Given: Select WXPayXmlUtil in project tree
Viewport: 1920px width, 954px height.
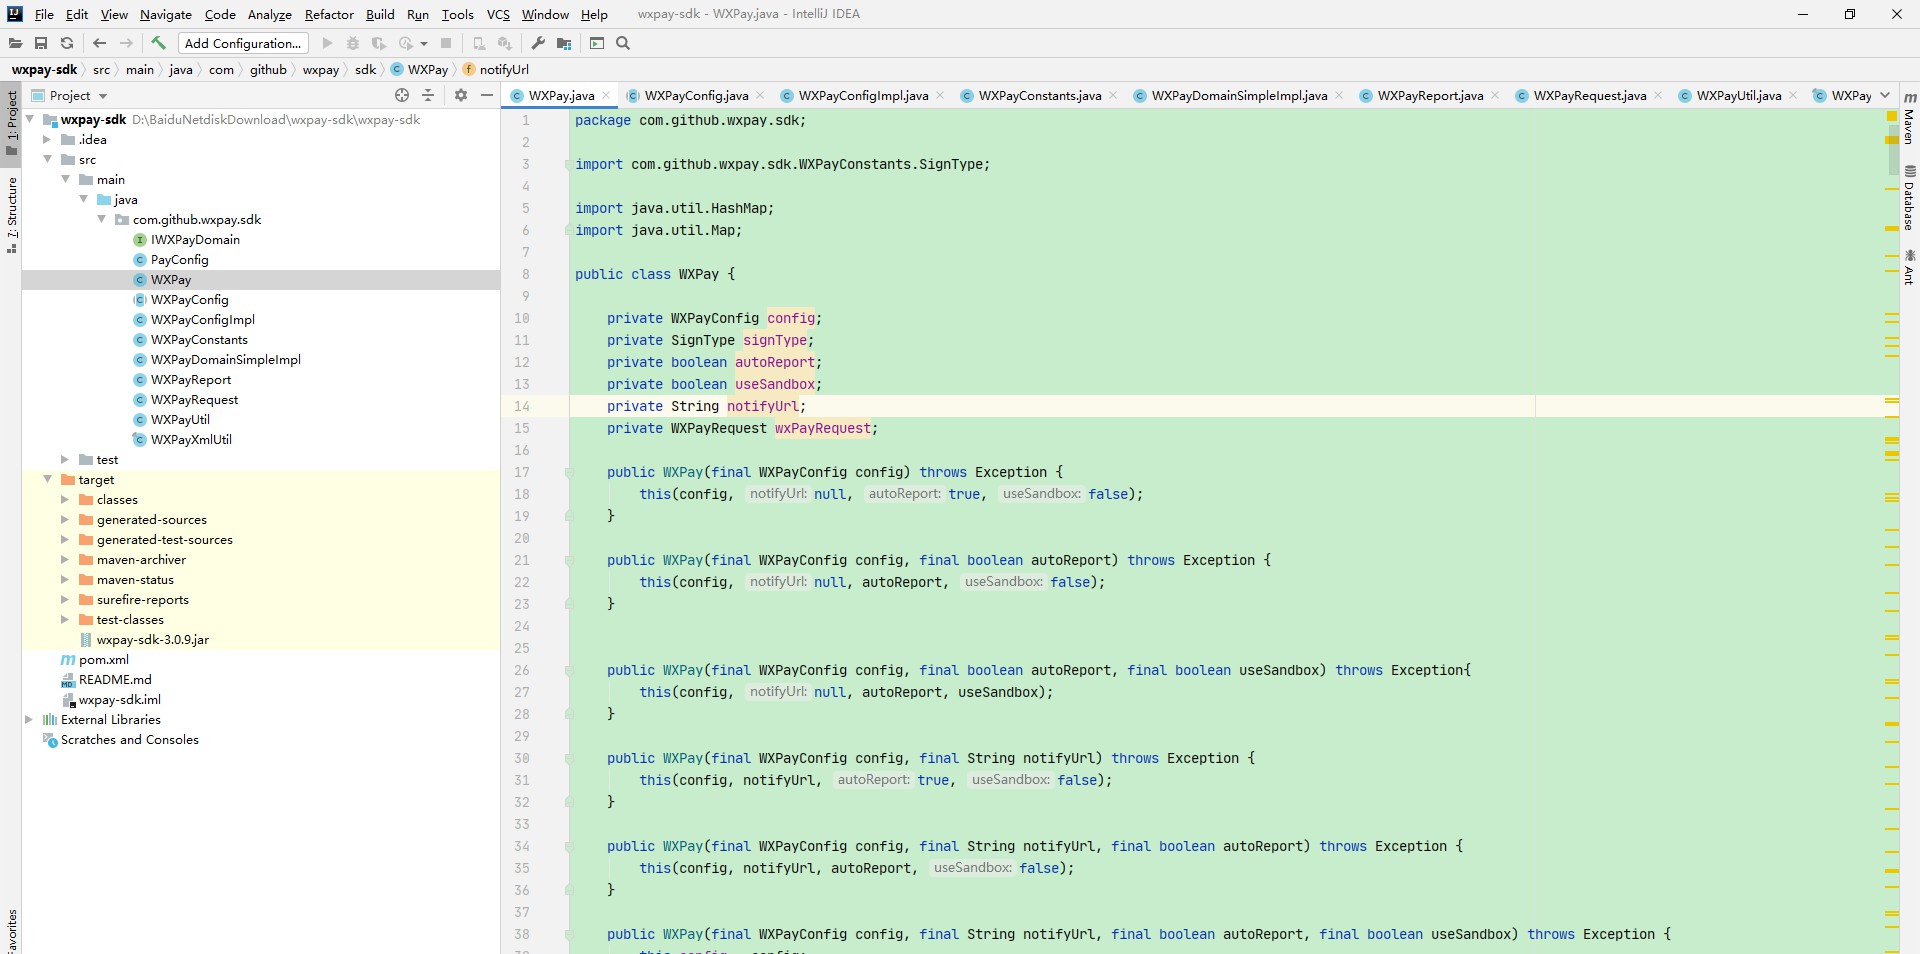Looking at the screenshot, I should (190, 439).
